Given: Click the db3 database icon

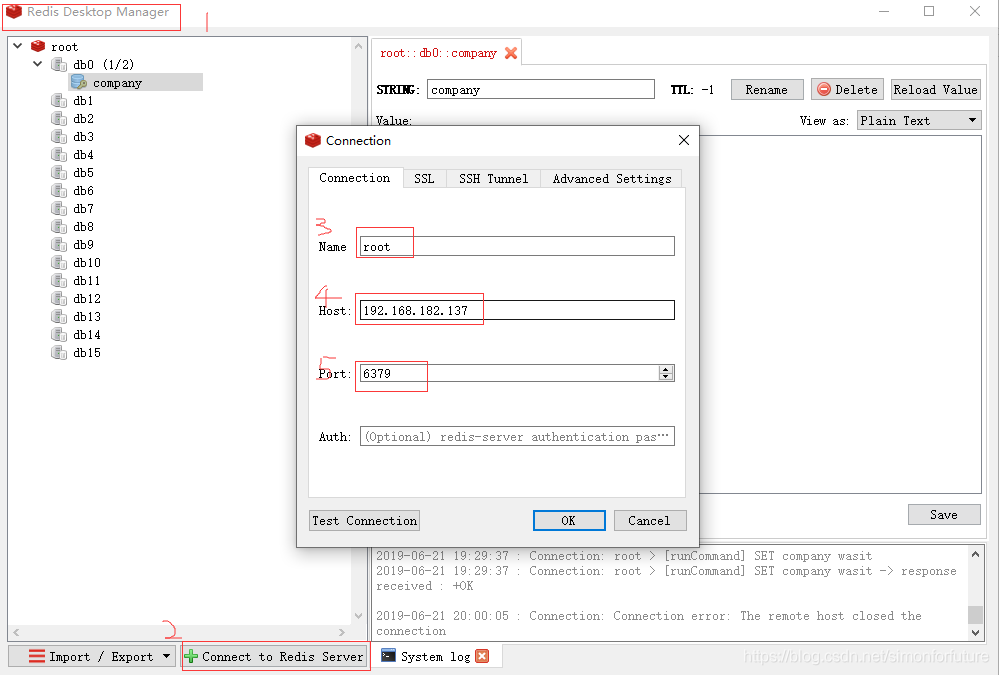Looking at the screenshot, I should tap(59, 136).
